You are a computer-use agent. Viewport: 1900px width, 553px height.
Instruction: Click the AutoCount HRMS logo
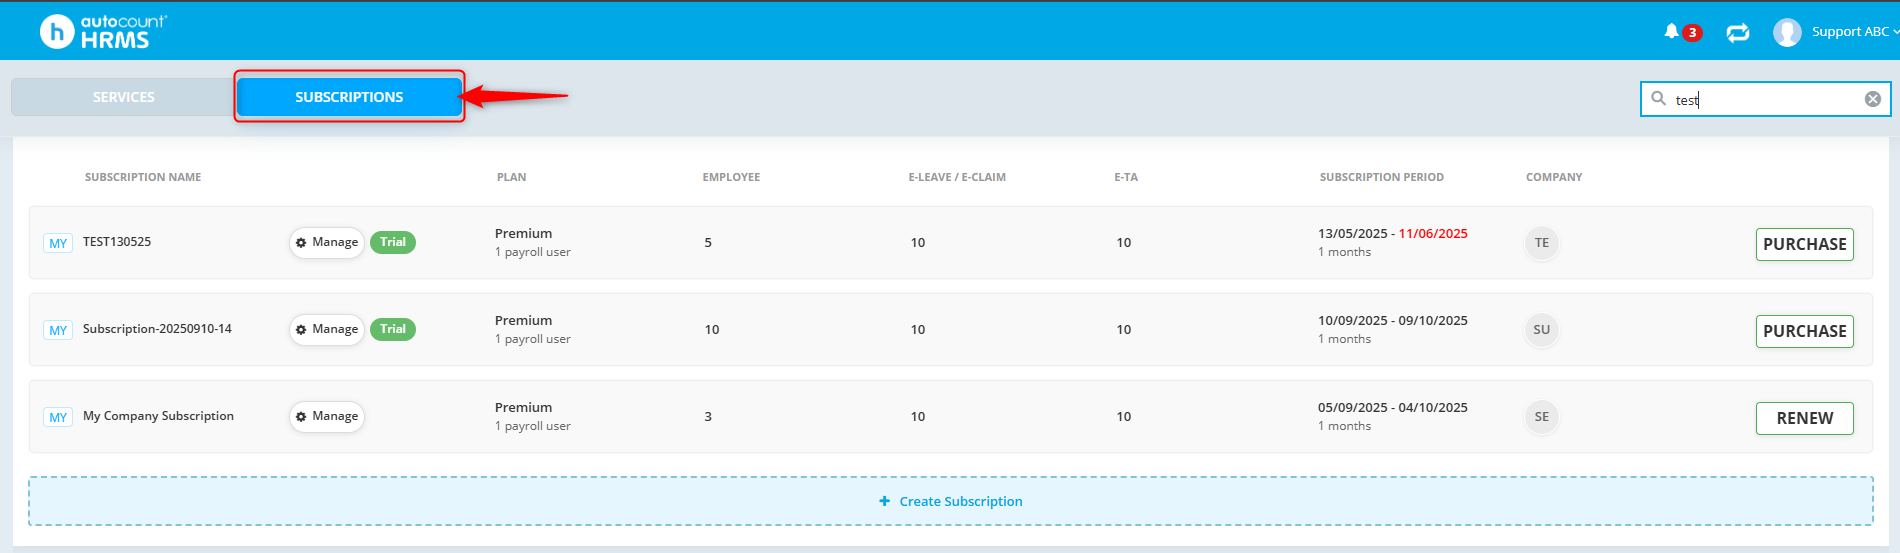pyautogui.click(x=104, y=32)
